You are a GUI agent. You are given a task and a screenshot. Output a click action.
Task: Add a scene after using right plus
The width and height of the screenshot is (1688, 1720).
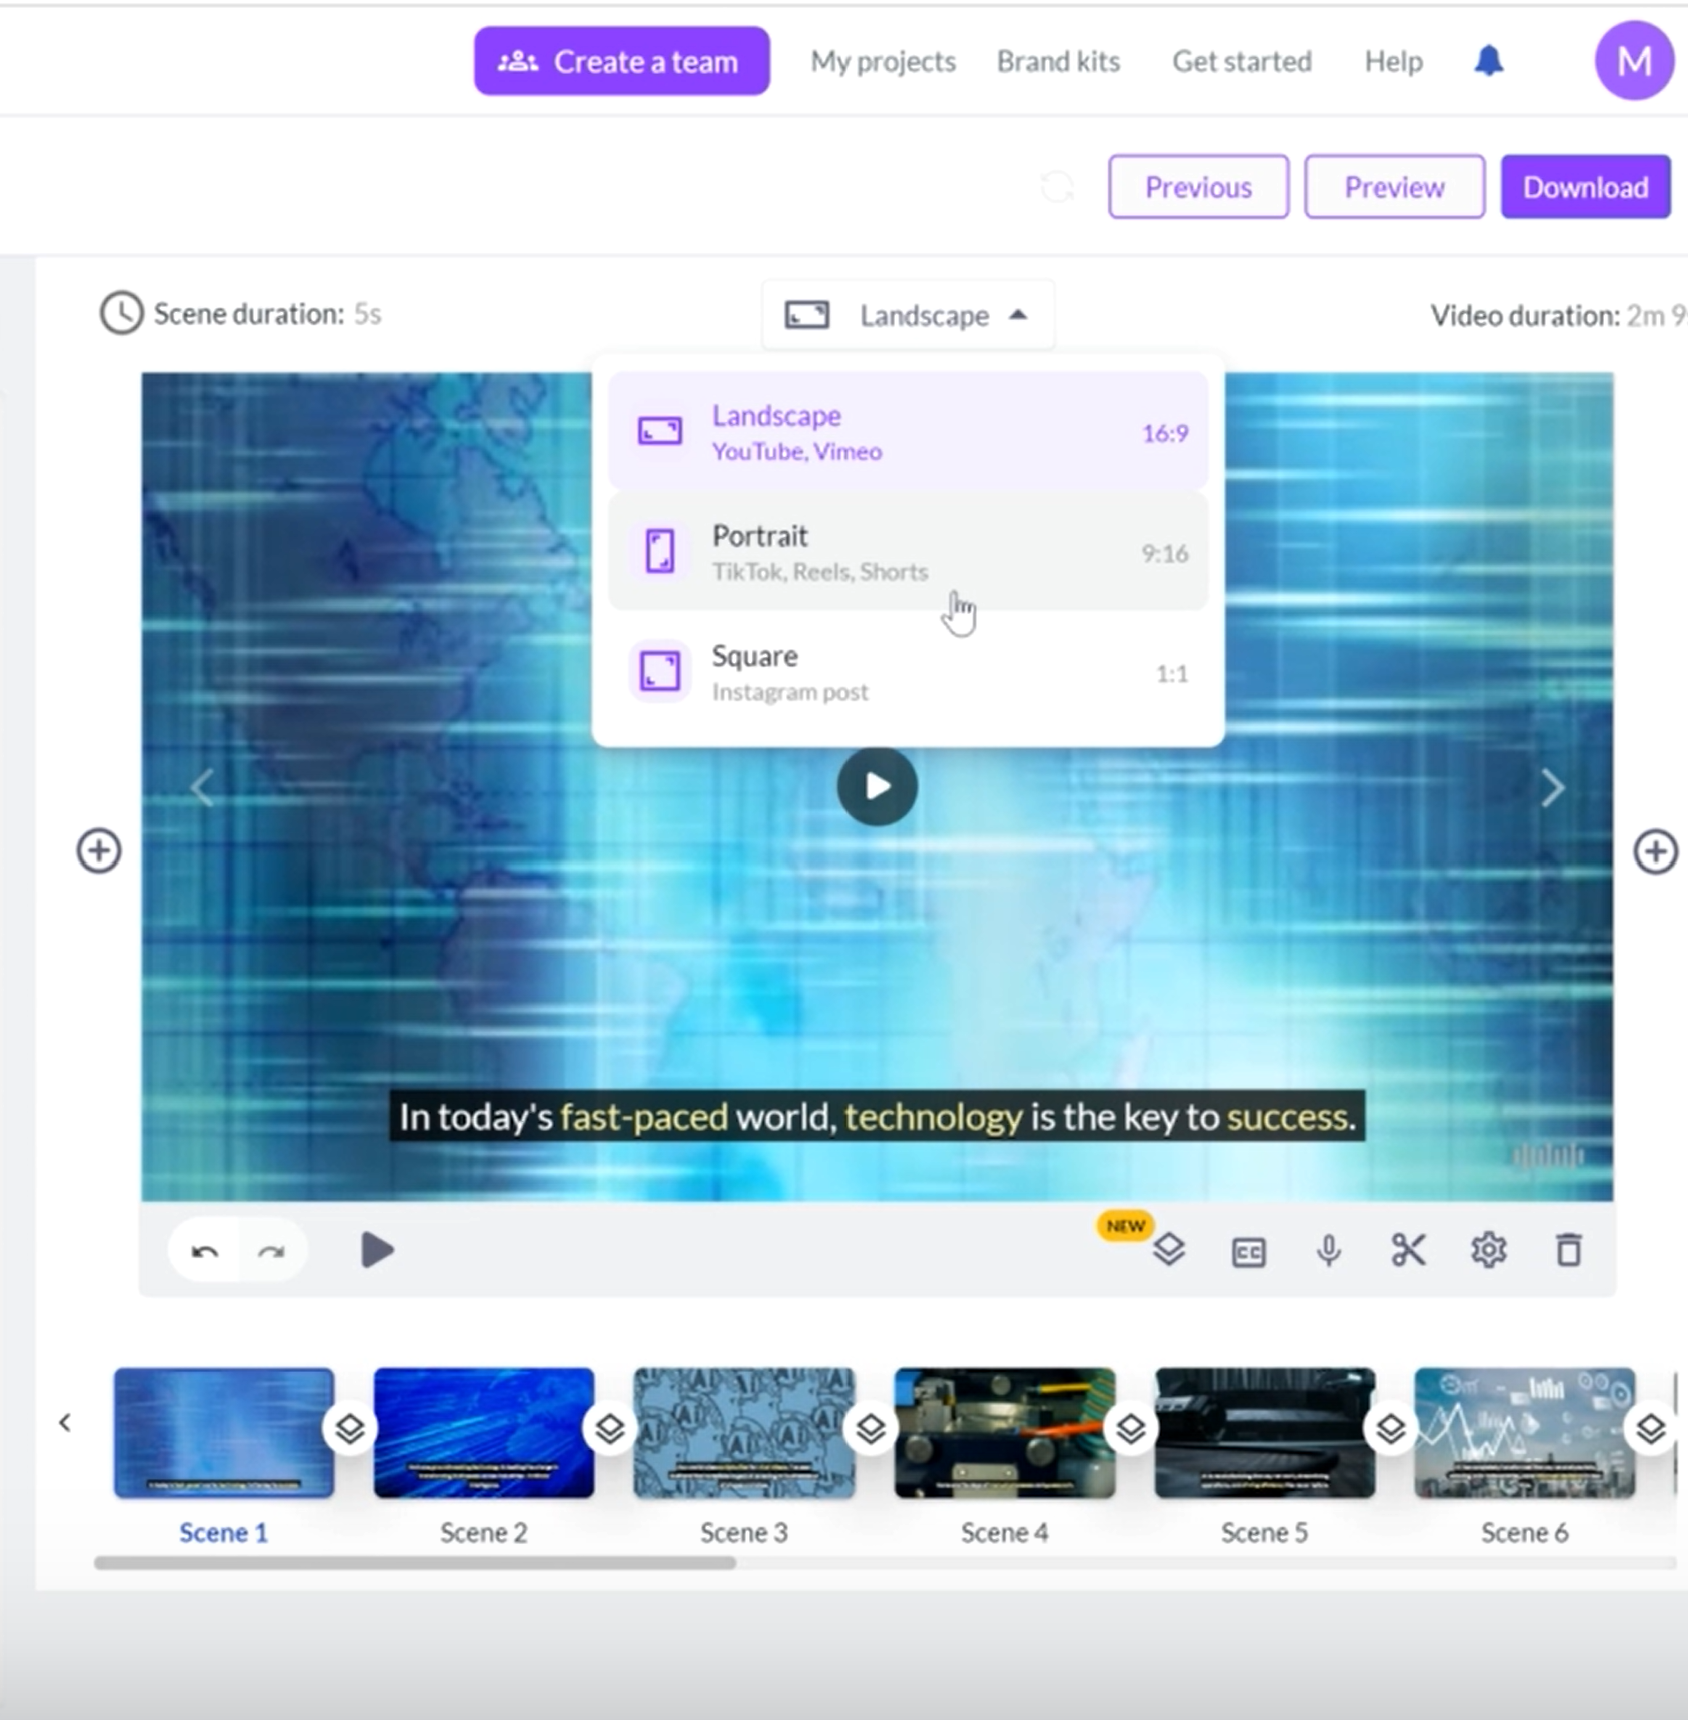pyautogui.click(x=1655, y=851)
